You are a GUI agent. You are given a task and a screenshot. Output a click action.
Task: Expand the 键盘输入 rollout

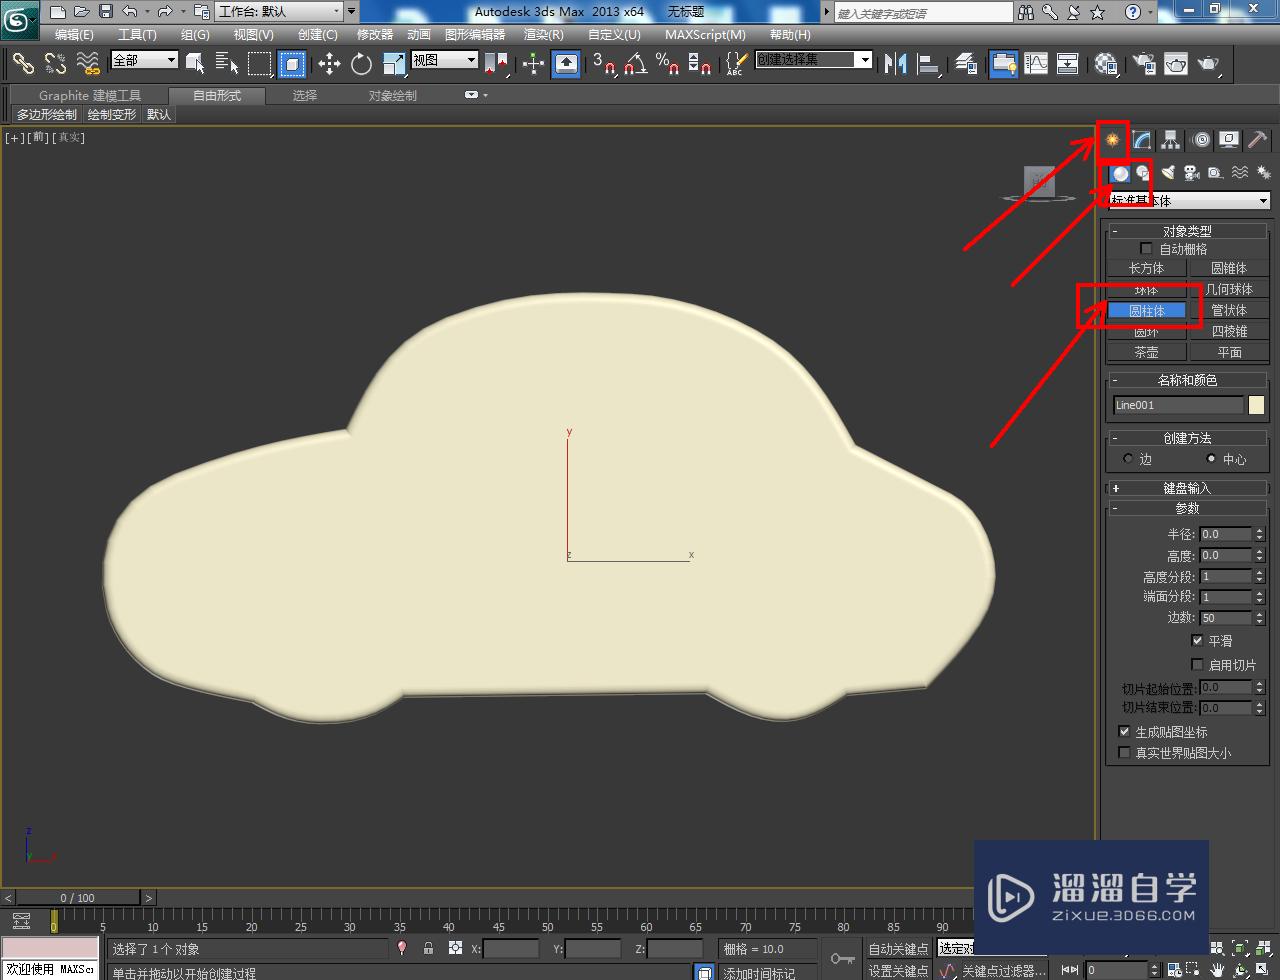tap(1187, 488)
